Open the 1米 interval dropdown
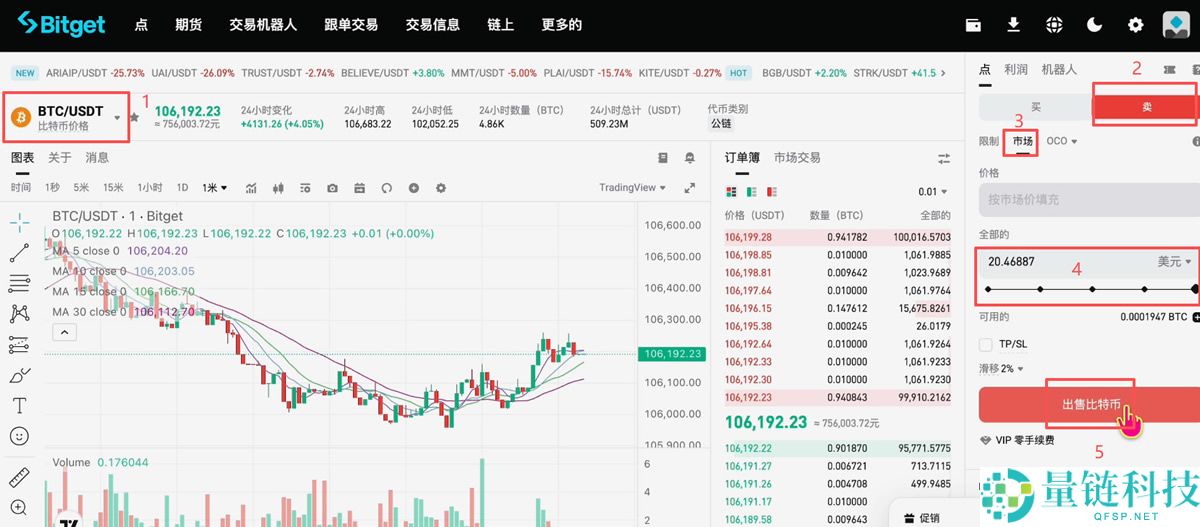The width and height of the screenshot is (1200, 527). [x=215, y=188]
